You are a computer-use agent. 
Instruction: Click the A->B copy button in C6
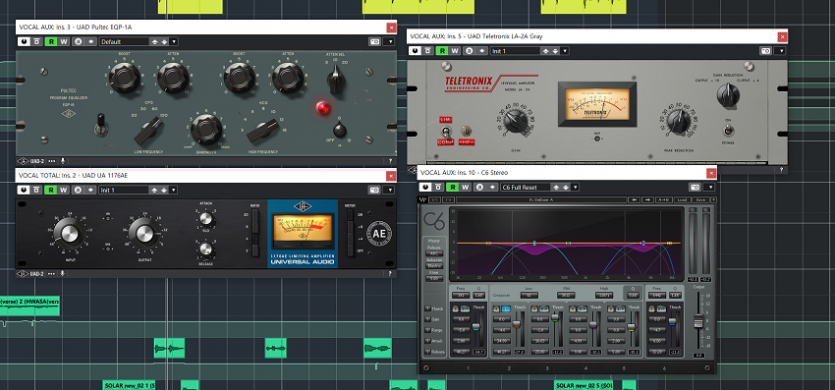click(x=664, y=200)
